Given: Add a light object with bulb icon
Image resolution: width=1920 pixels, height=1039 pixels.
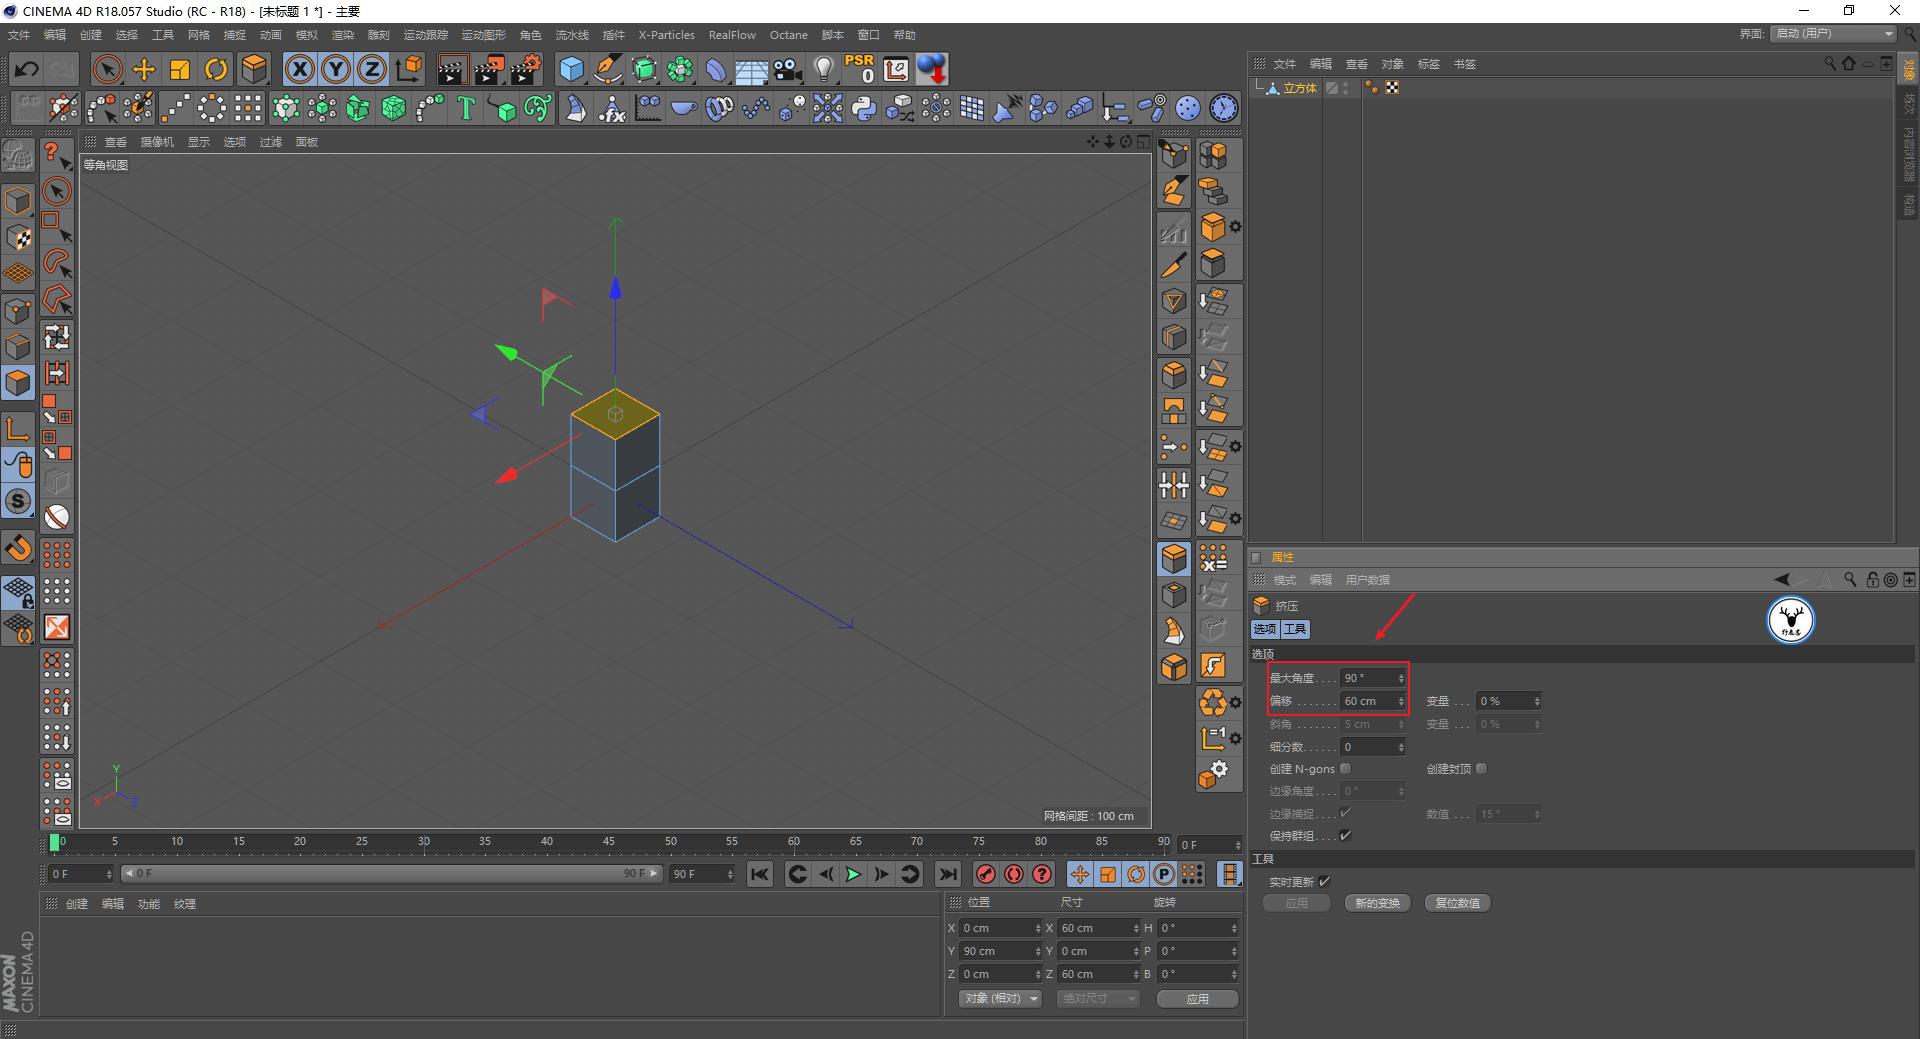Looking at the screenshot, I should (x=823, y=69).
